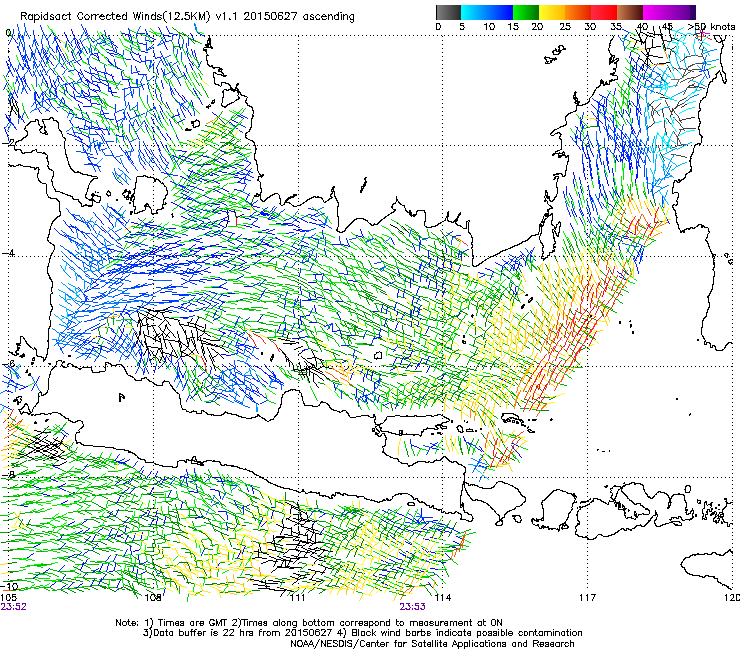The image size is (740, 650).
Task: Click the yellow 20-25 knots legend swatch
Action: point(552,12)
